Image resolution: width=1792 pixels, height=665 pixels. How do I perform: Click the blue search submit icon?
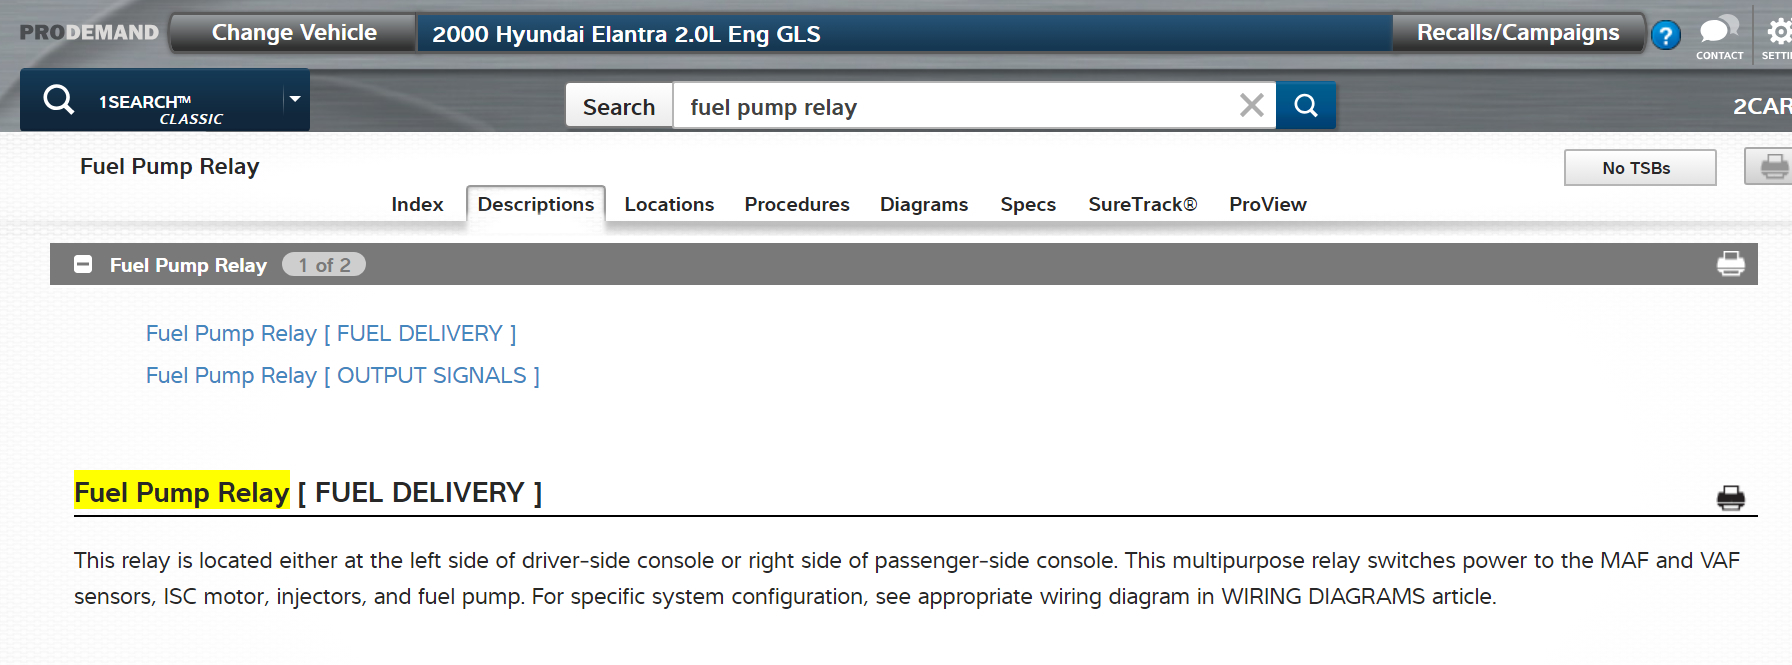click(x=1305, y=106)
